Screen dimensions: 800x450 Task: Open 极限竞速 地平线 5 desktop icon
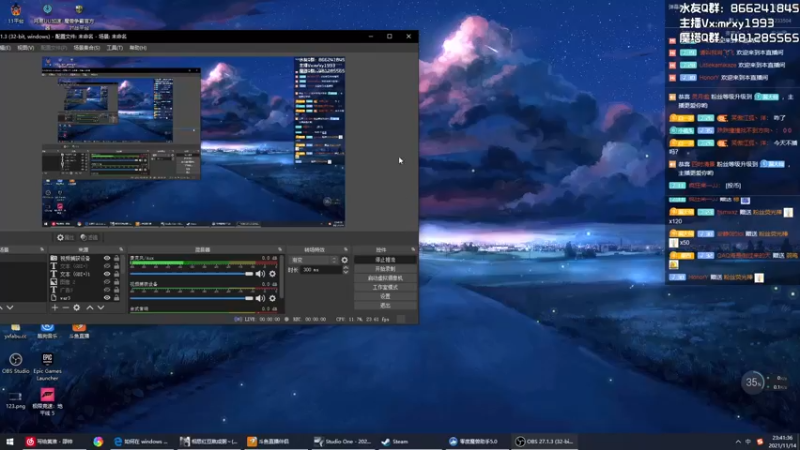(x=47, y=402)
